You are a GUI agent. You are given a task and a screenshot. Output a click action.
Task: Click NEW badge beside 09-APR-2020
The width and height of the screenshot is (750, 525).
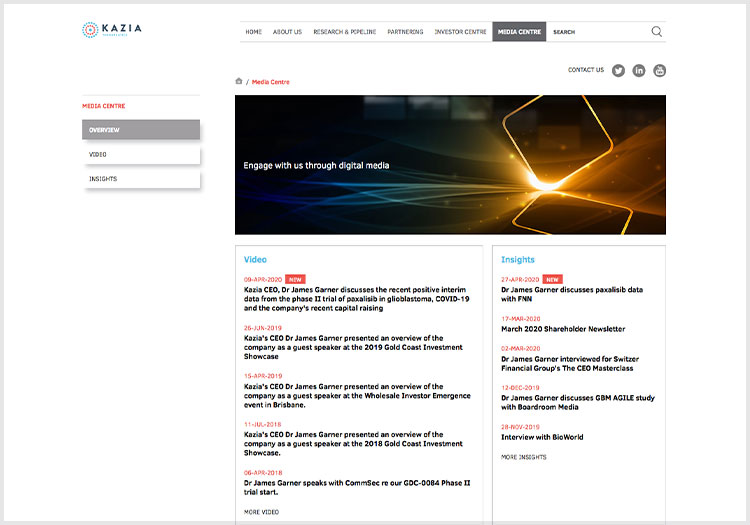pyautogui.click(x=295, y=279)
